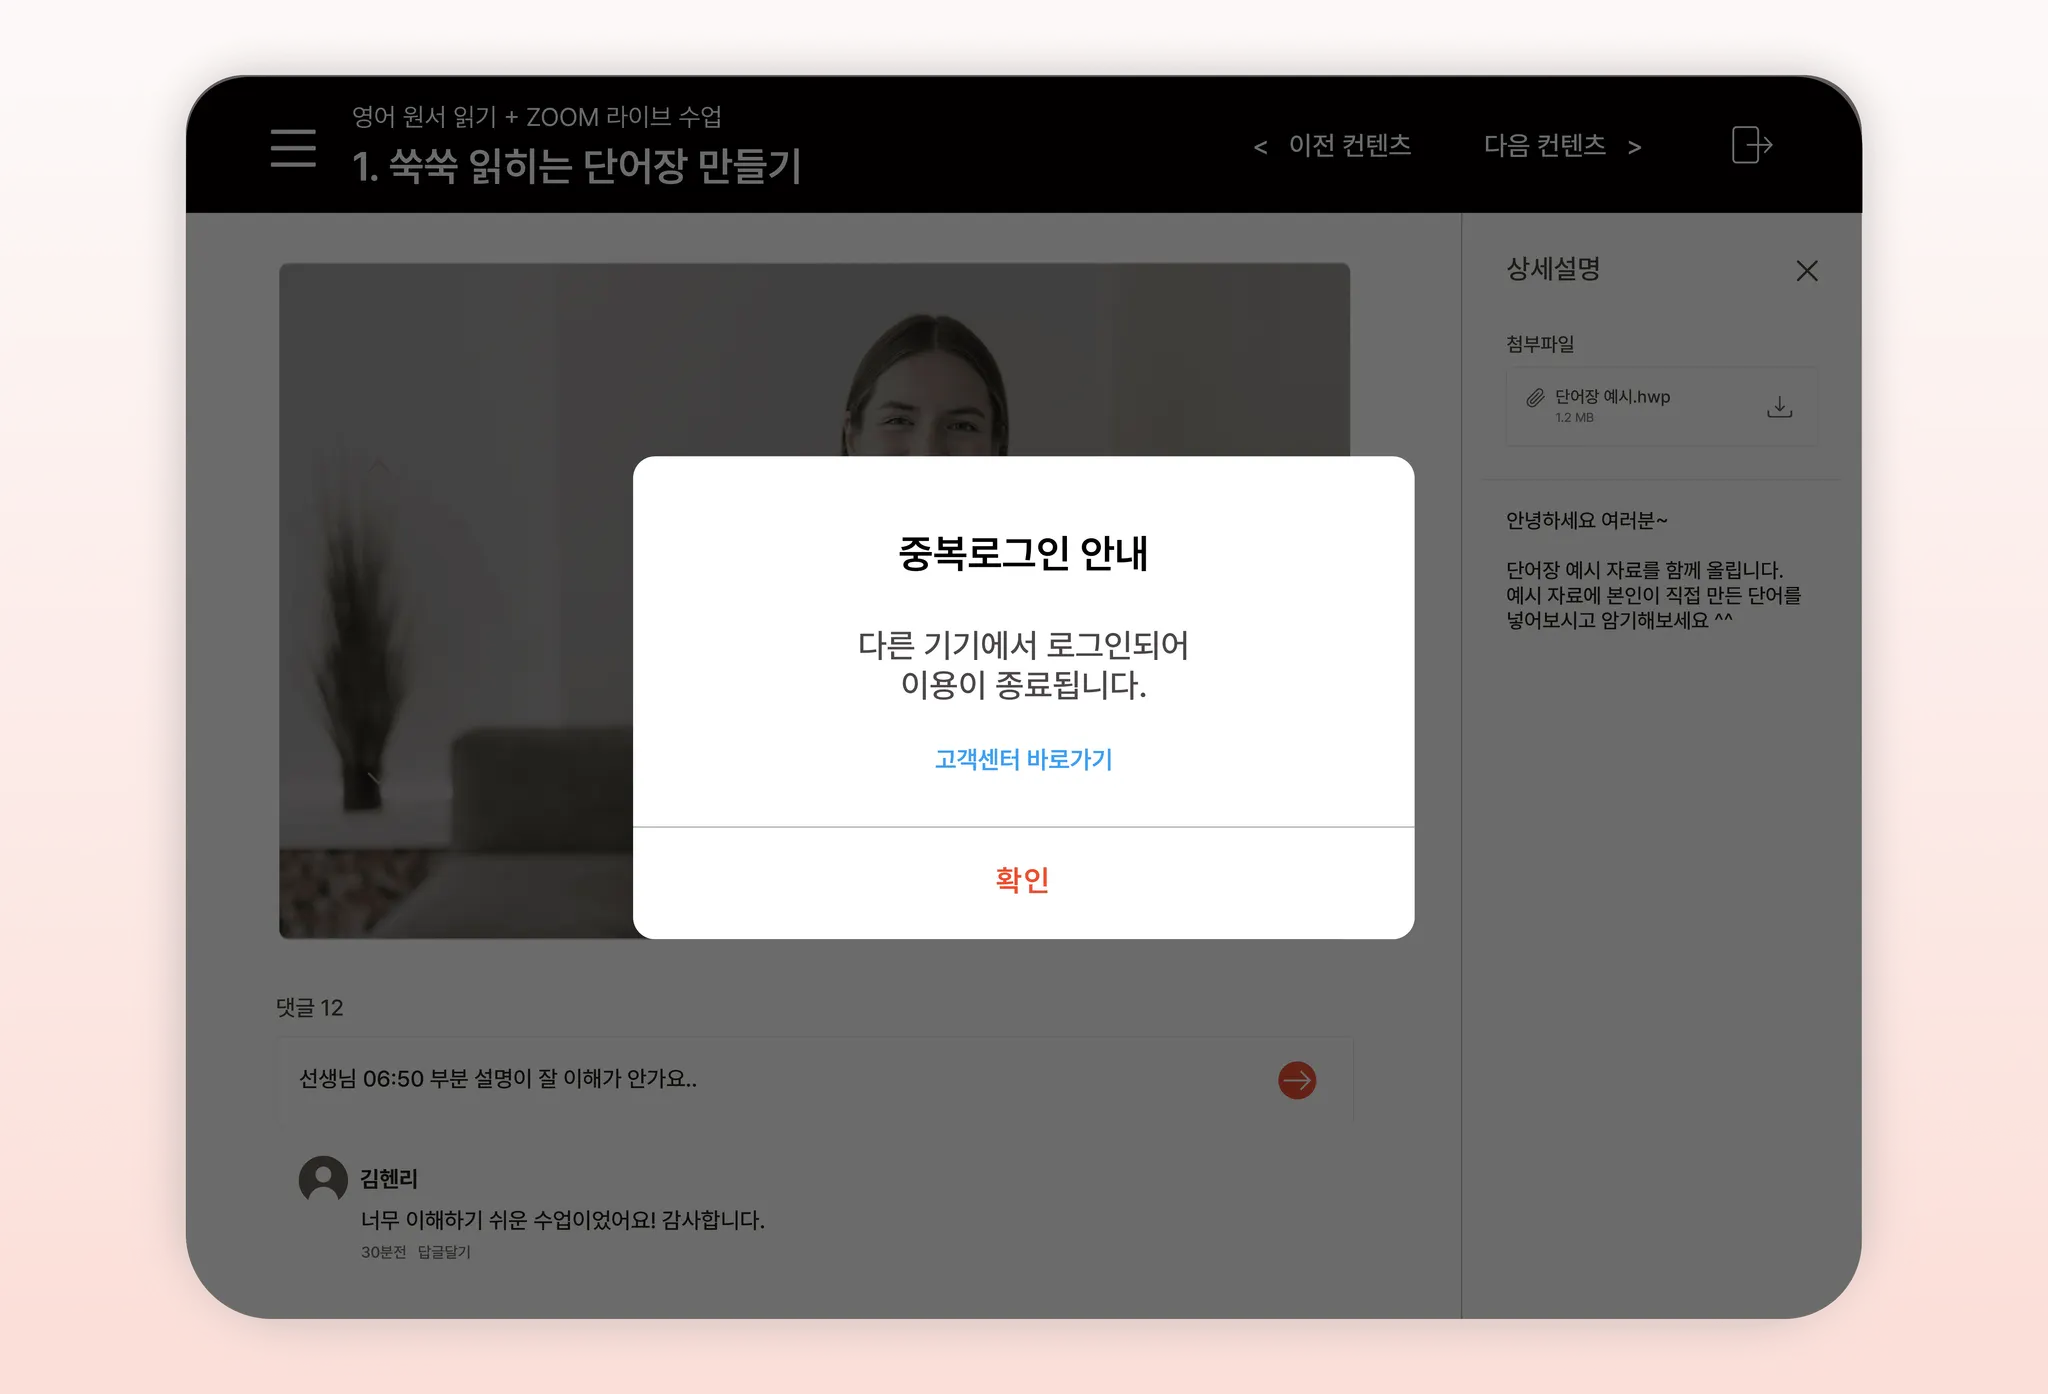2048x1394 pixels.
Task: Click the previous content left chevron
Action: (1261, 148)
